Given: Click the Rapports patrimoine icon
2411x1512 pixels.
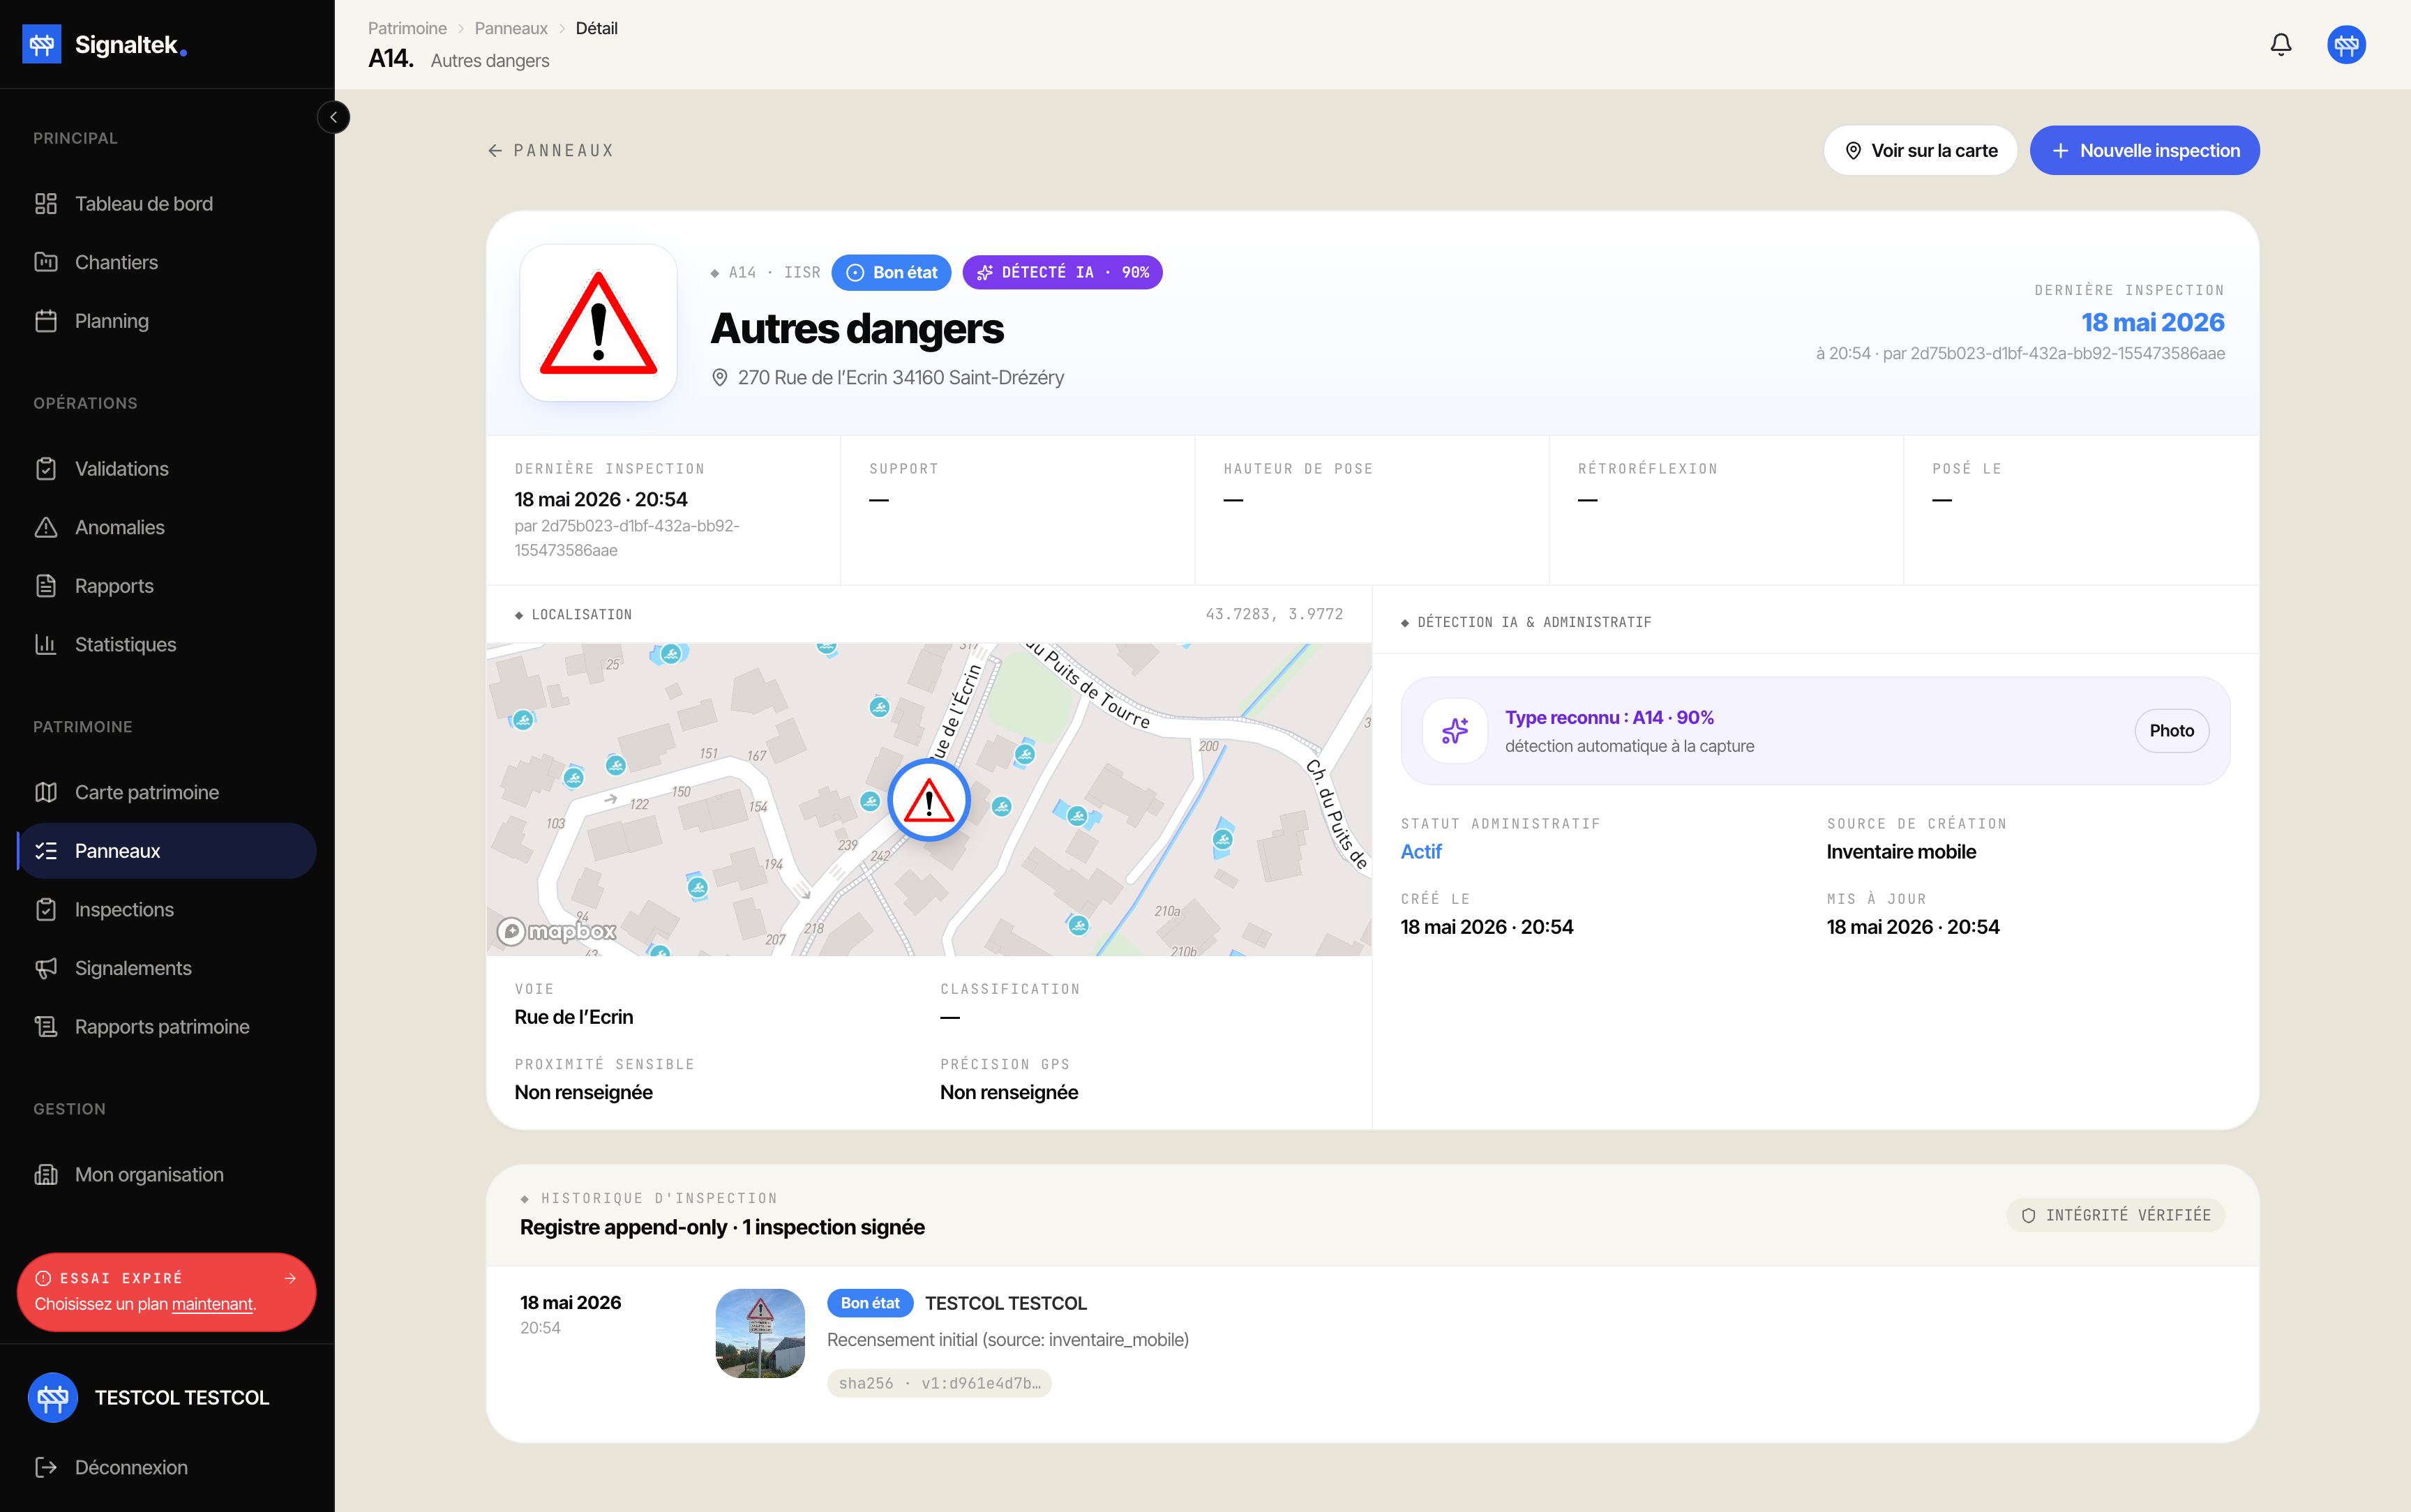Looking at the screenshot, I should 46,1027.
